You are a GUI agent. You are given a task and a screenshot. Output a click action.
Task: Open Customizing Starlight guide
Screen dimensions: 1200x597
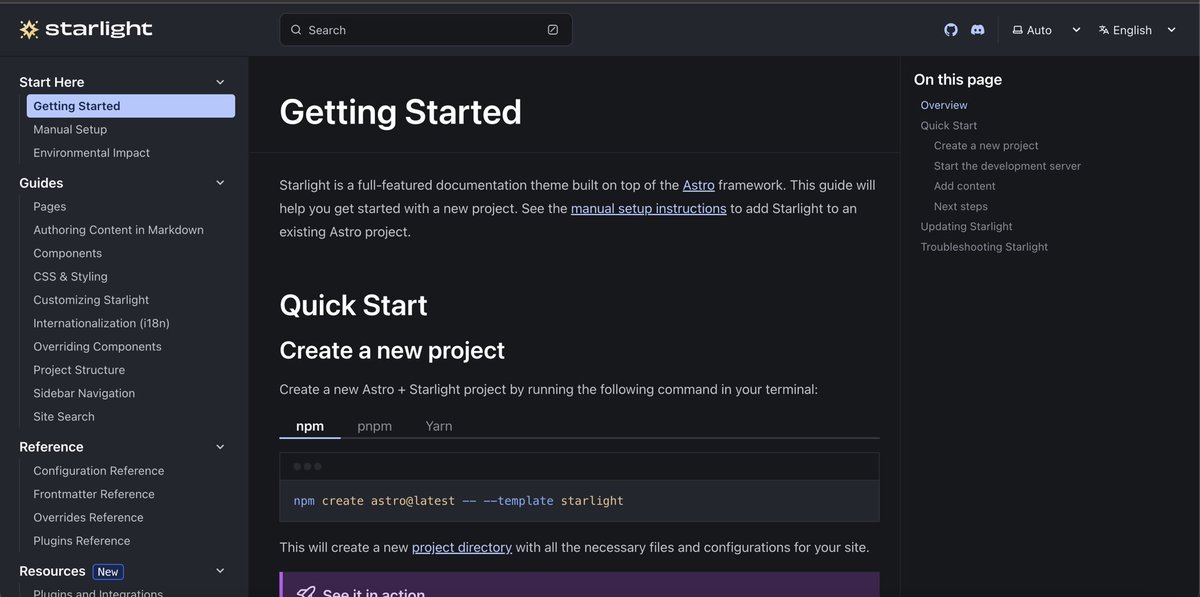(91, 300)
